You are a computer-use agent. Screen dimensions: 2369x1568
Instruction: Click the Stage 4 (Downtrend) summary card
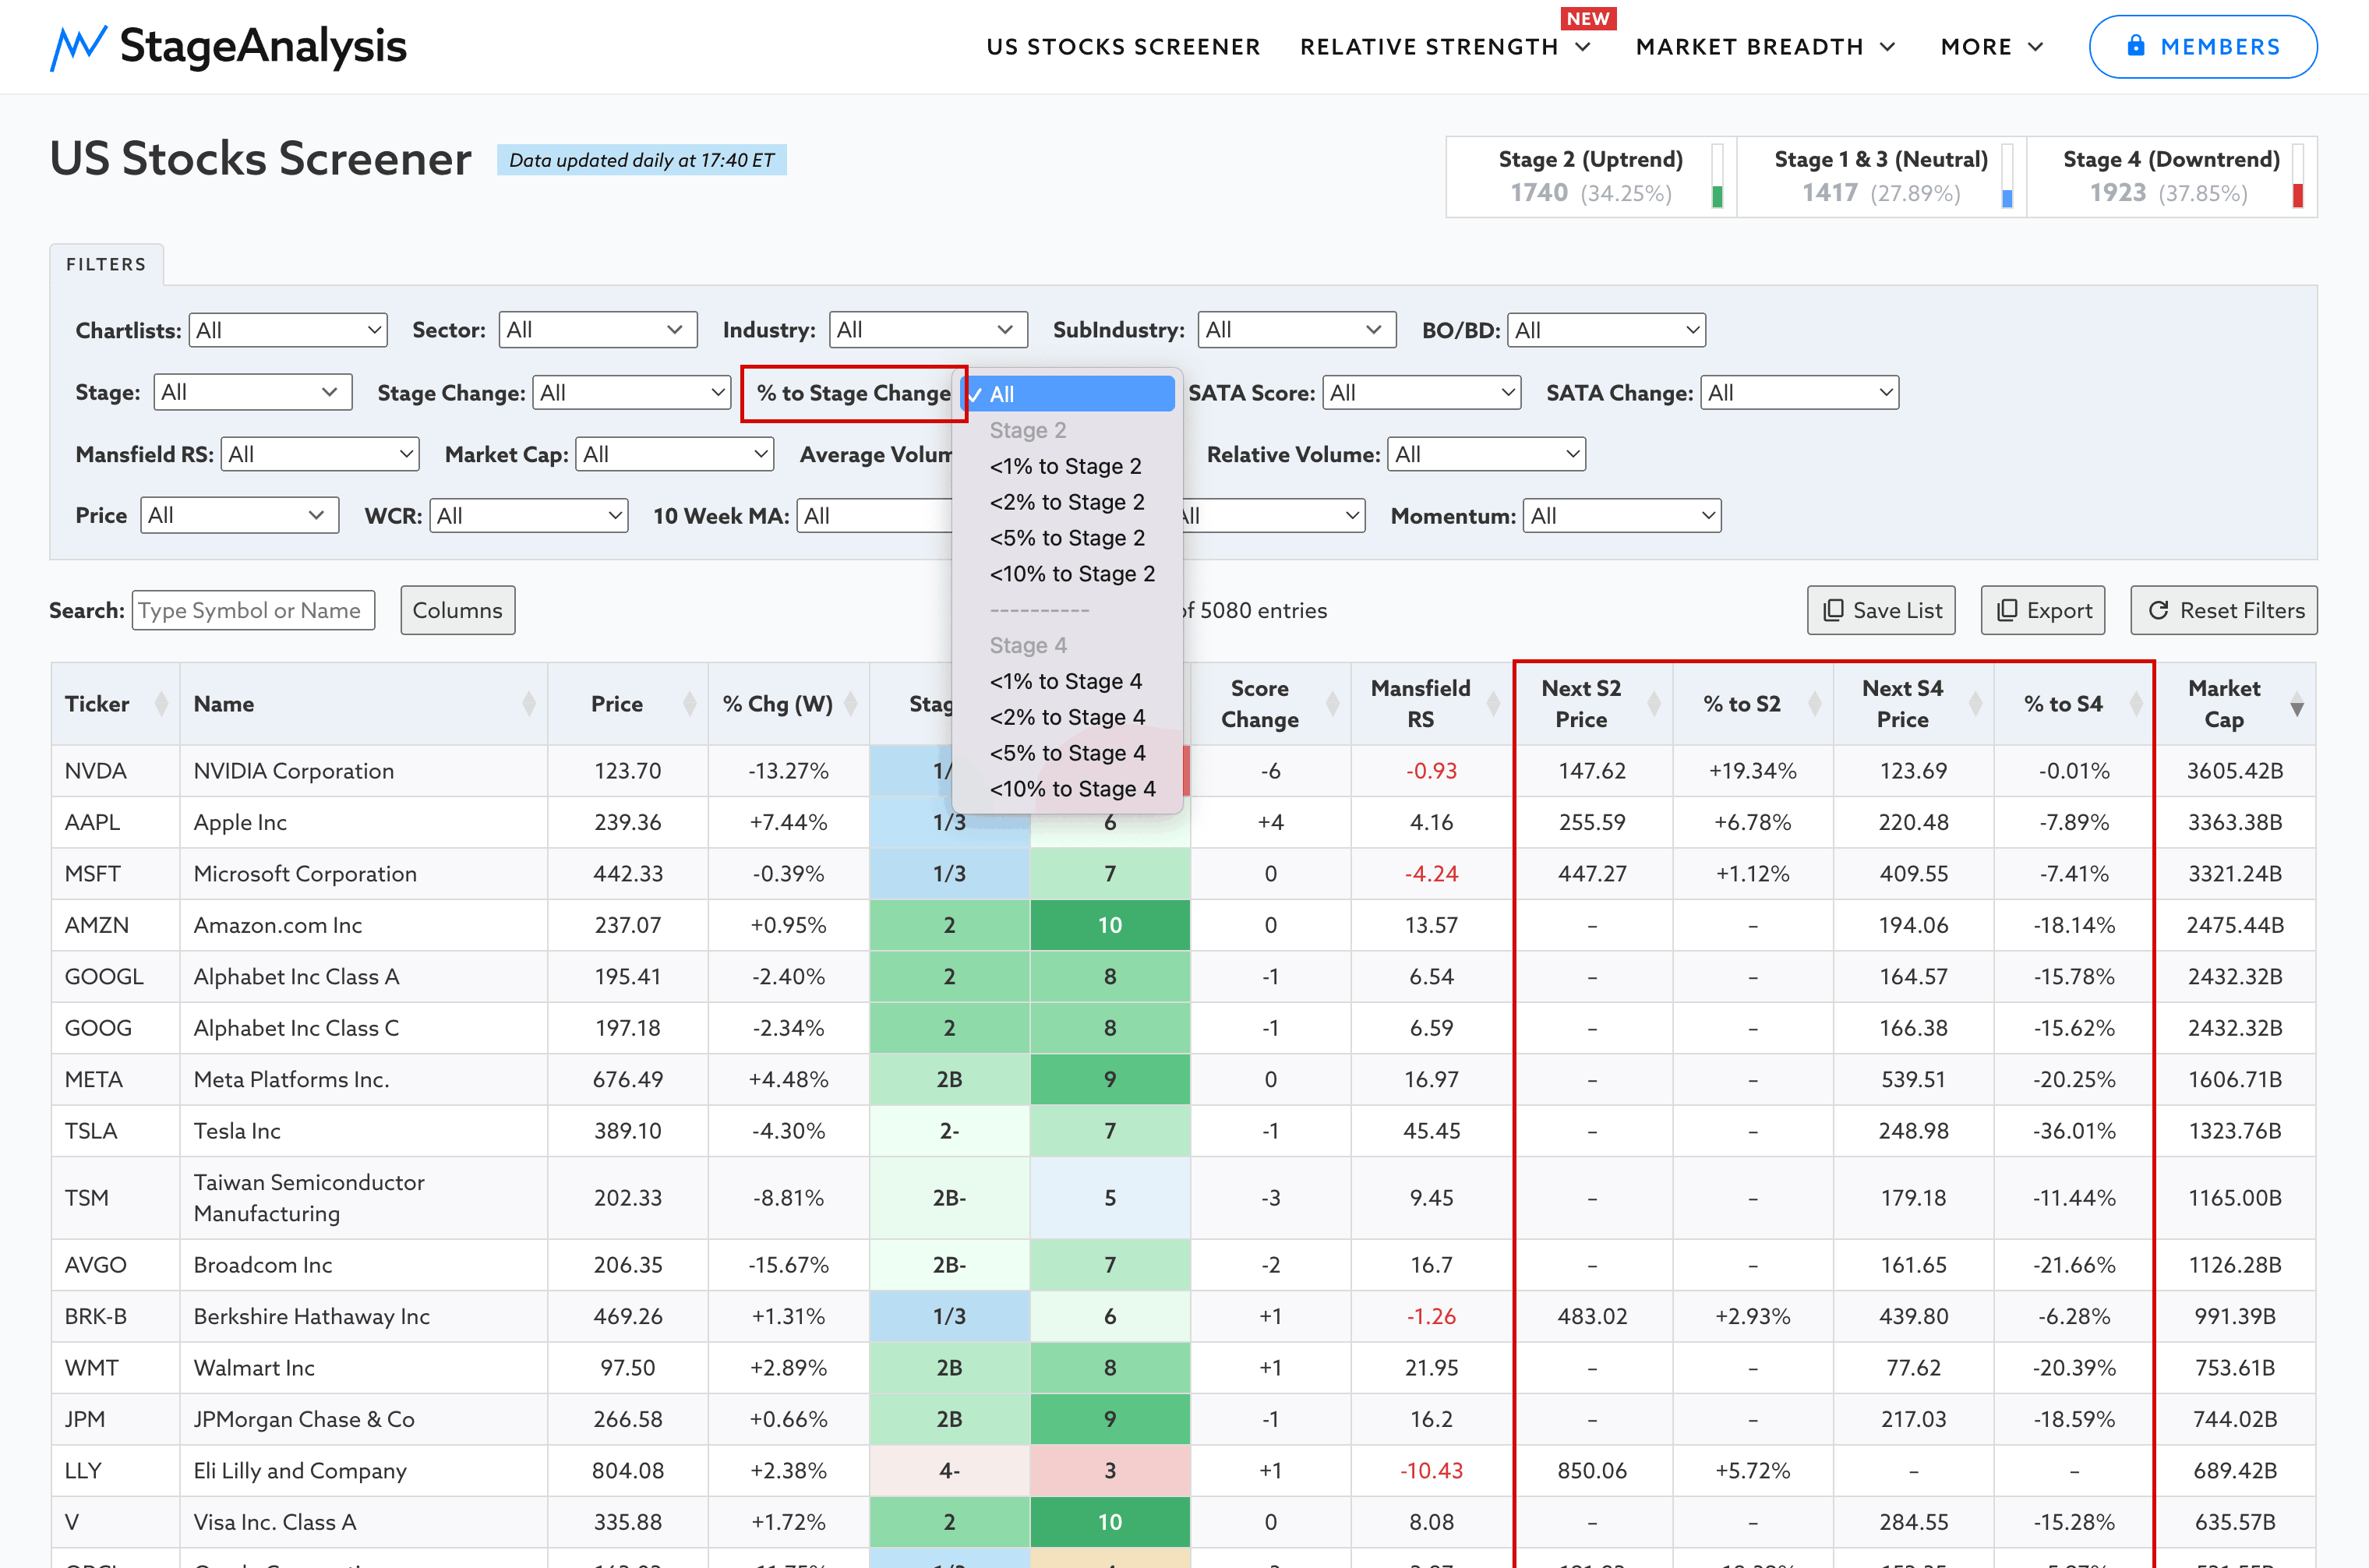point(2172,177)
